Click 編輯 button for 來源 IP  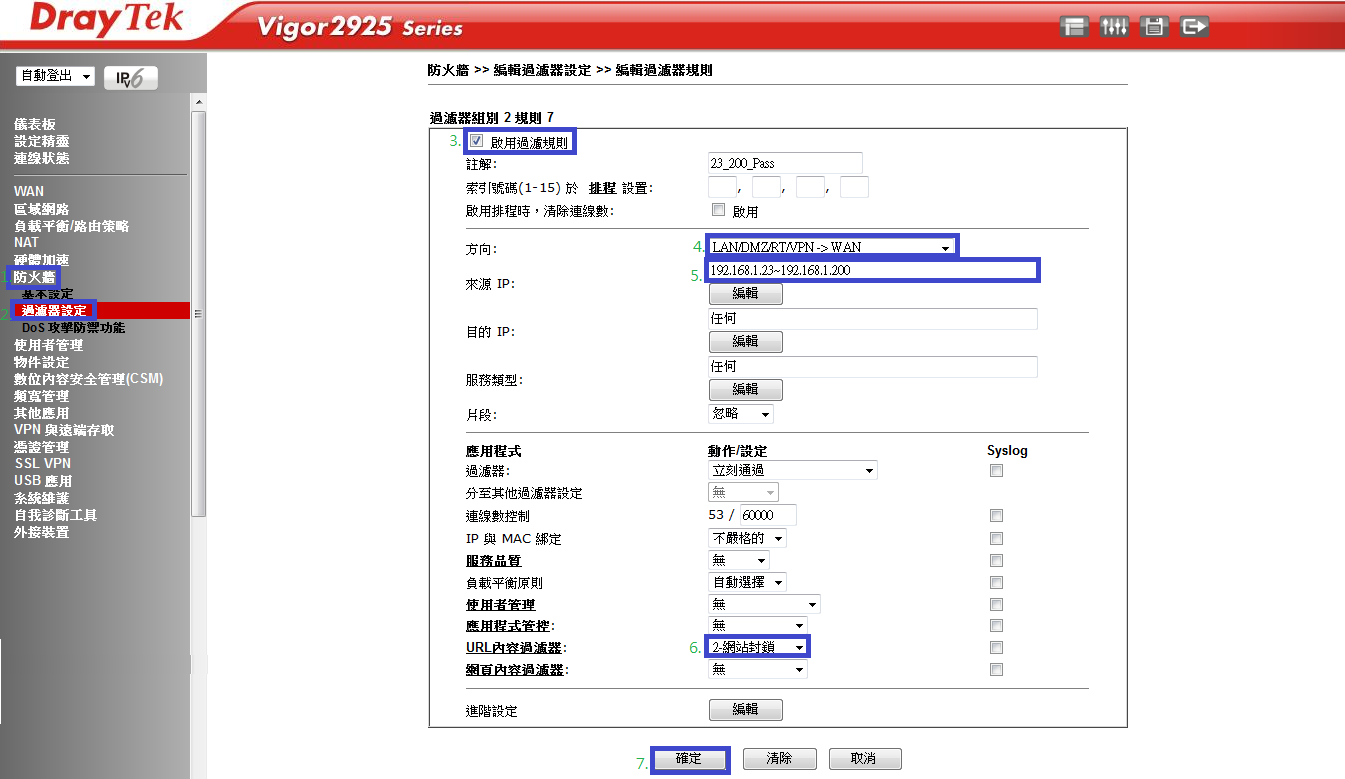click(745, 294)
